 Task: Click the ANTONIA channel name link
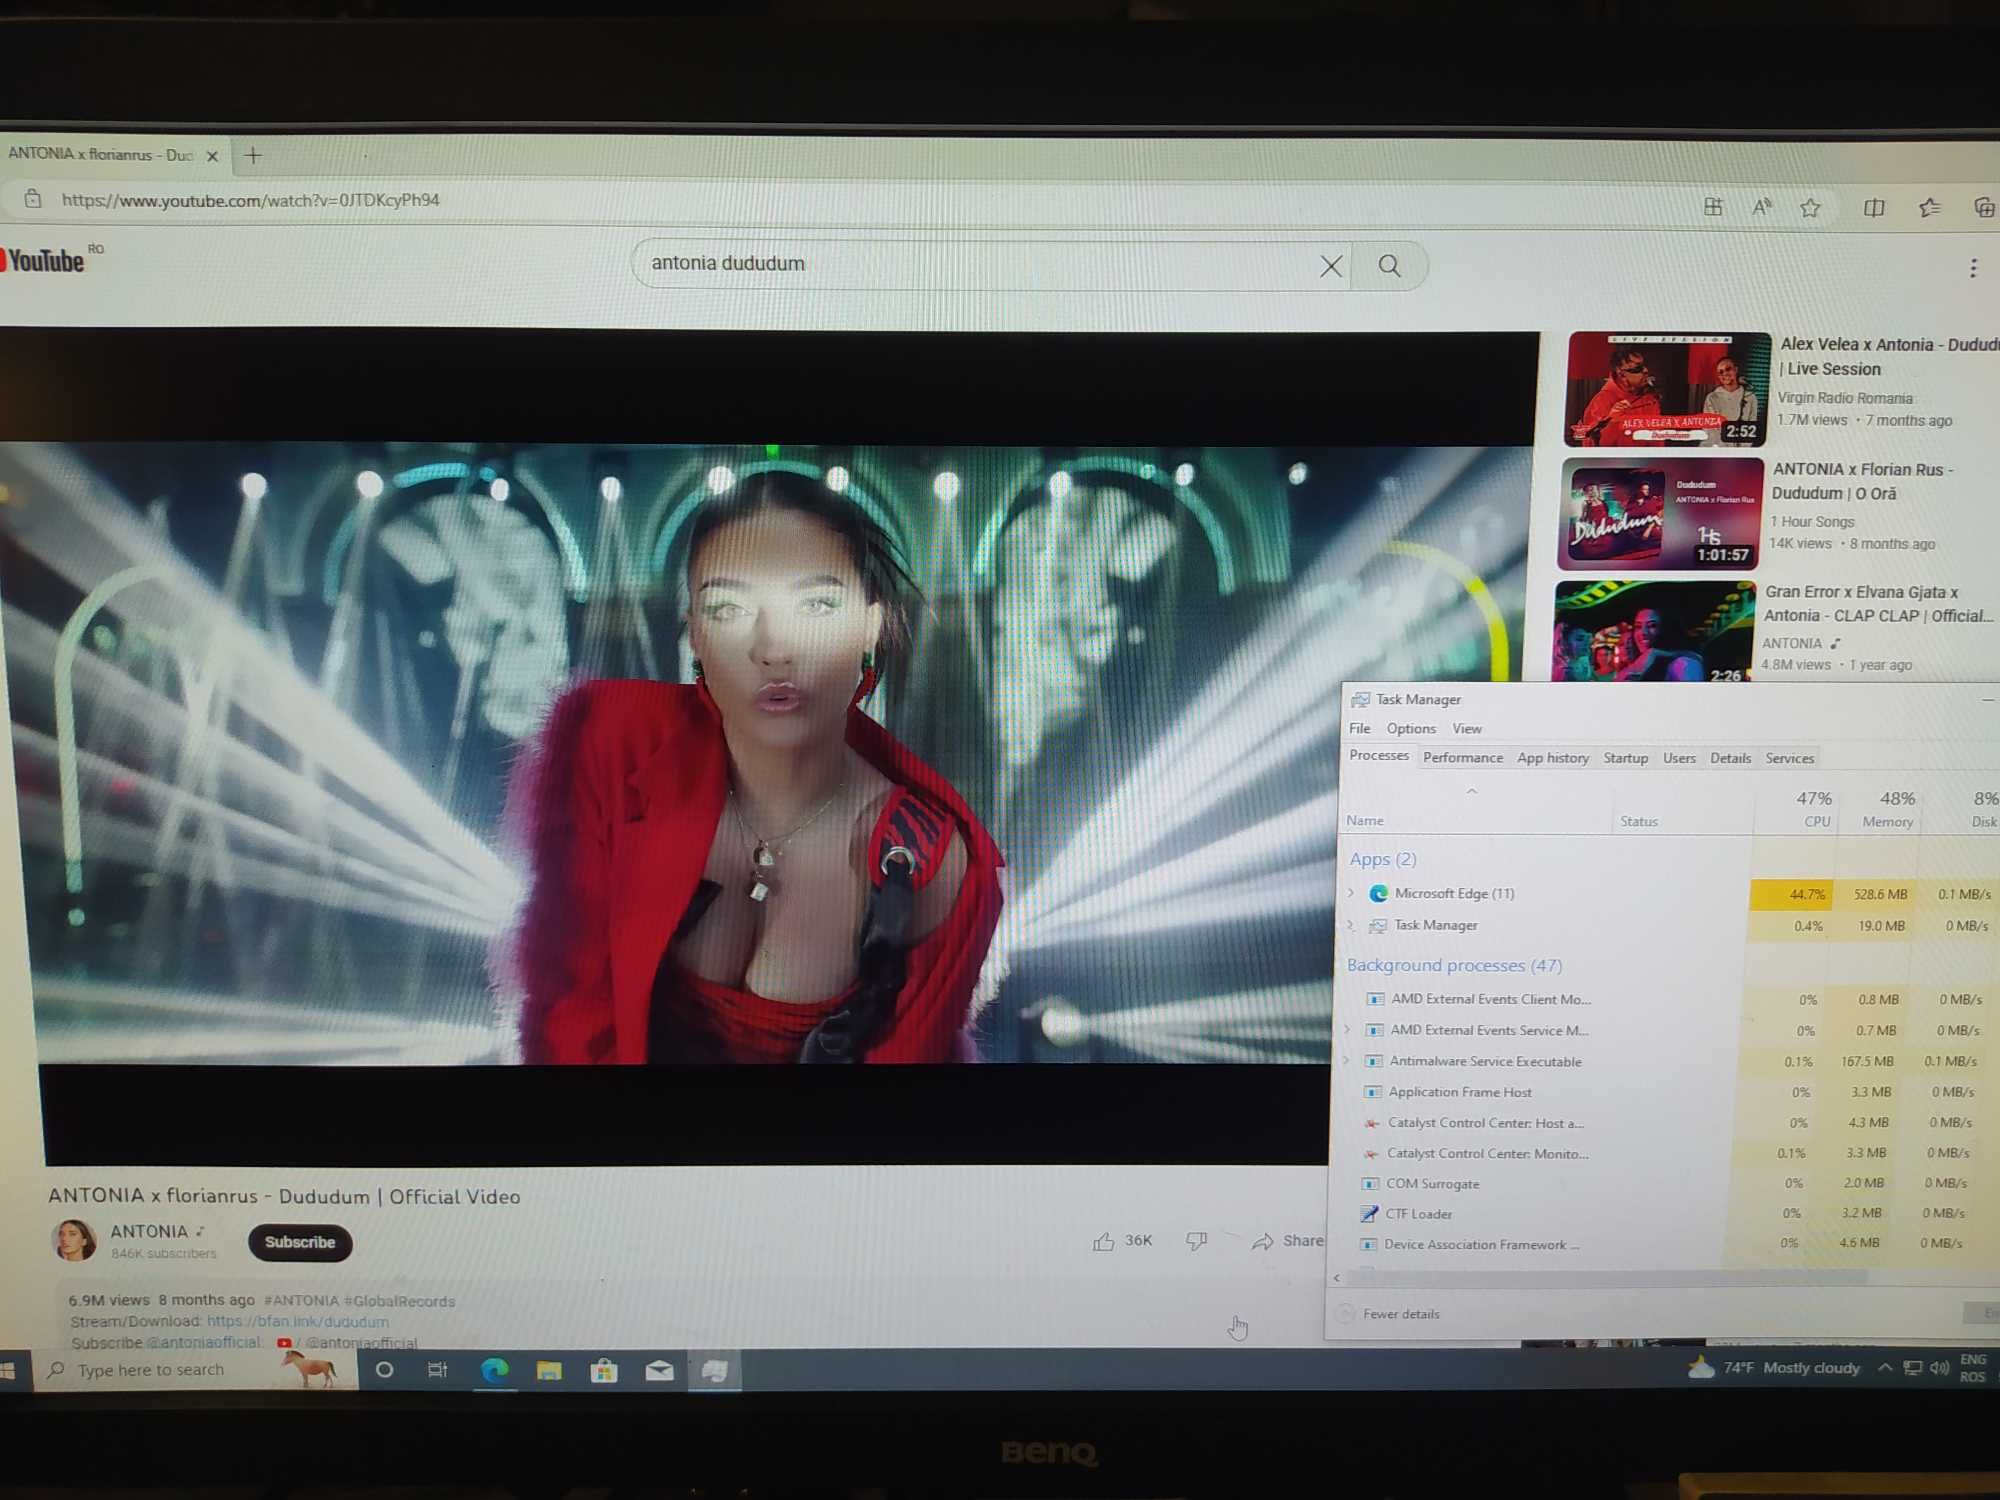click(x=149, y=1232)
